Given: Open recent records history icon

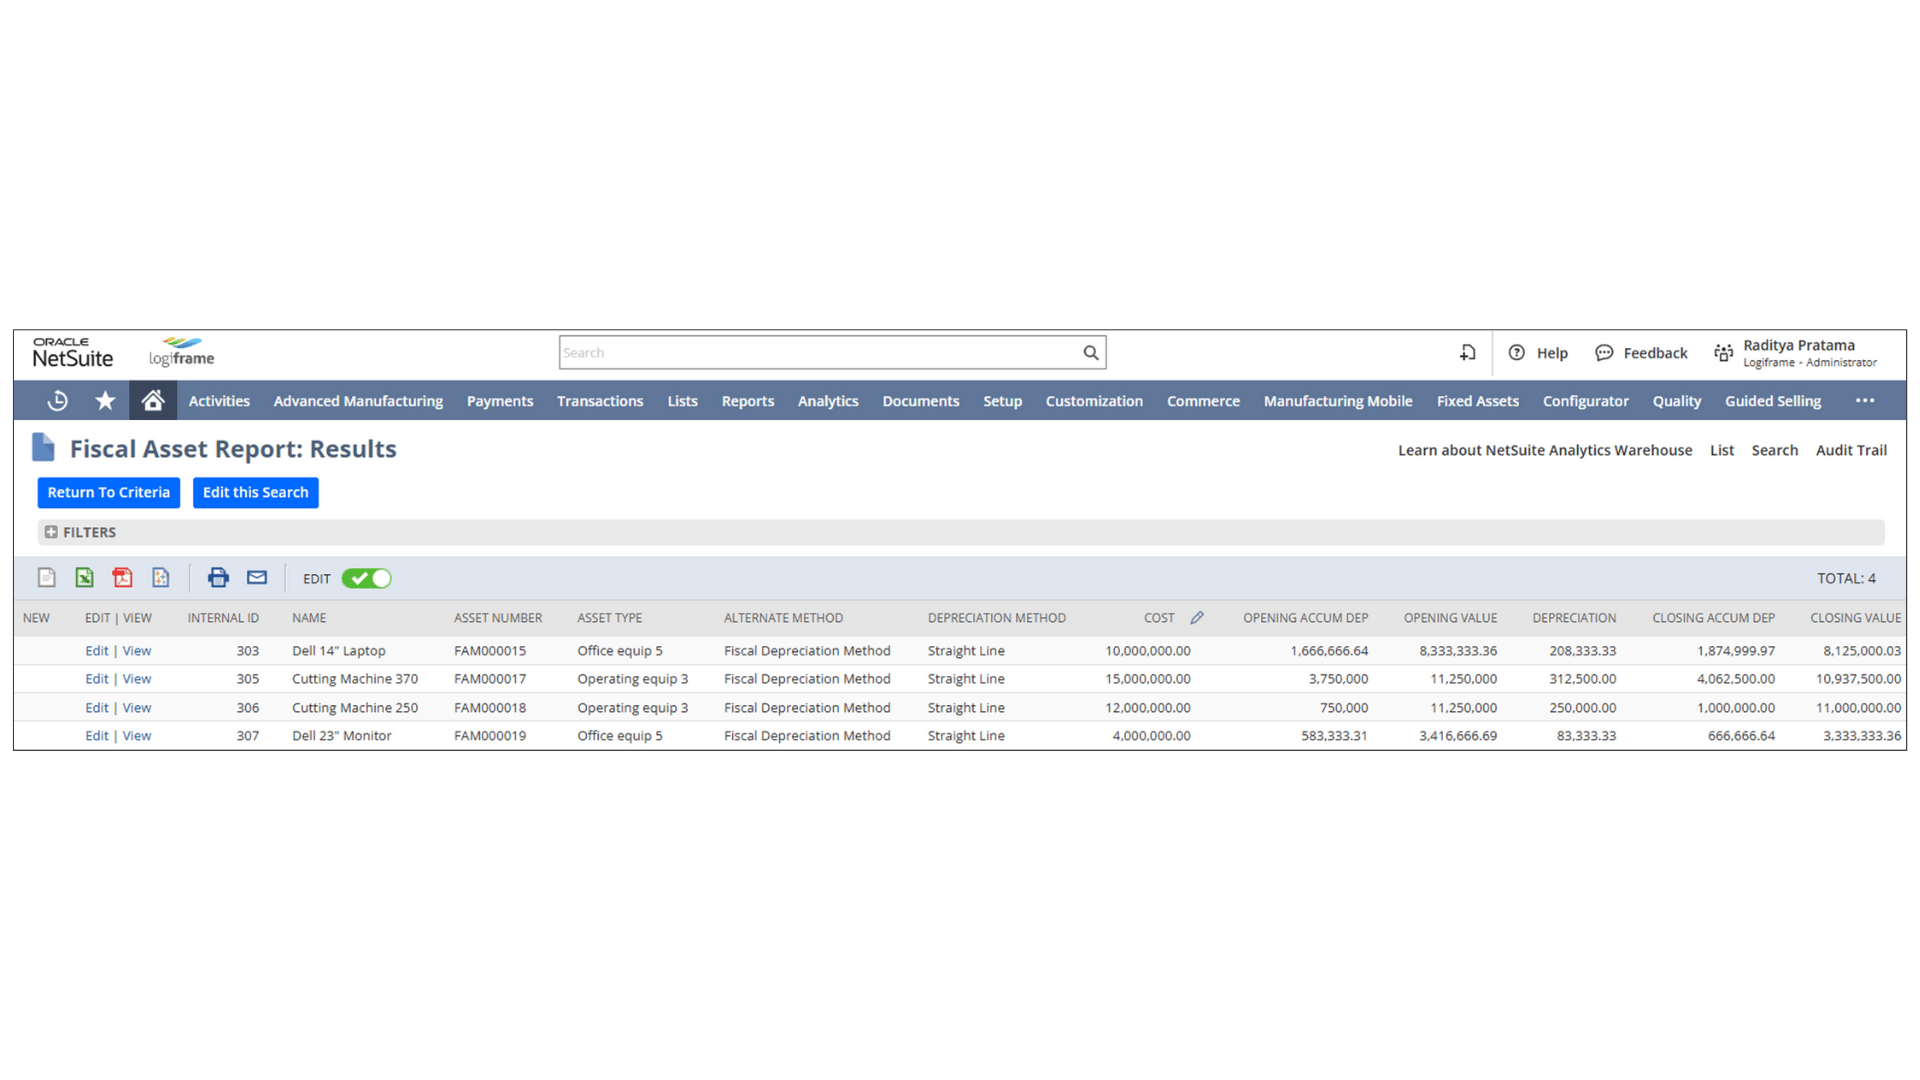Looking at the screenshot, I should coord(57,400).
